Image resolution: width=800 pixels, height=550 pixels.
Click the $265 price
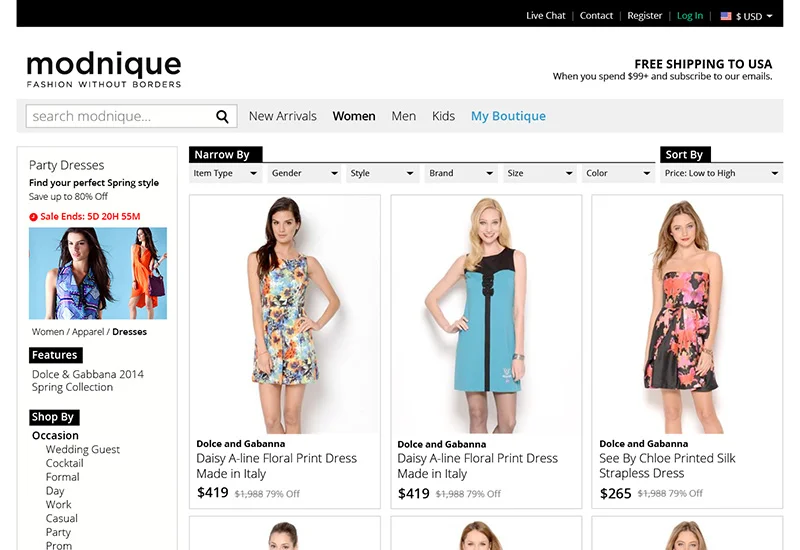[615, 493]
